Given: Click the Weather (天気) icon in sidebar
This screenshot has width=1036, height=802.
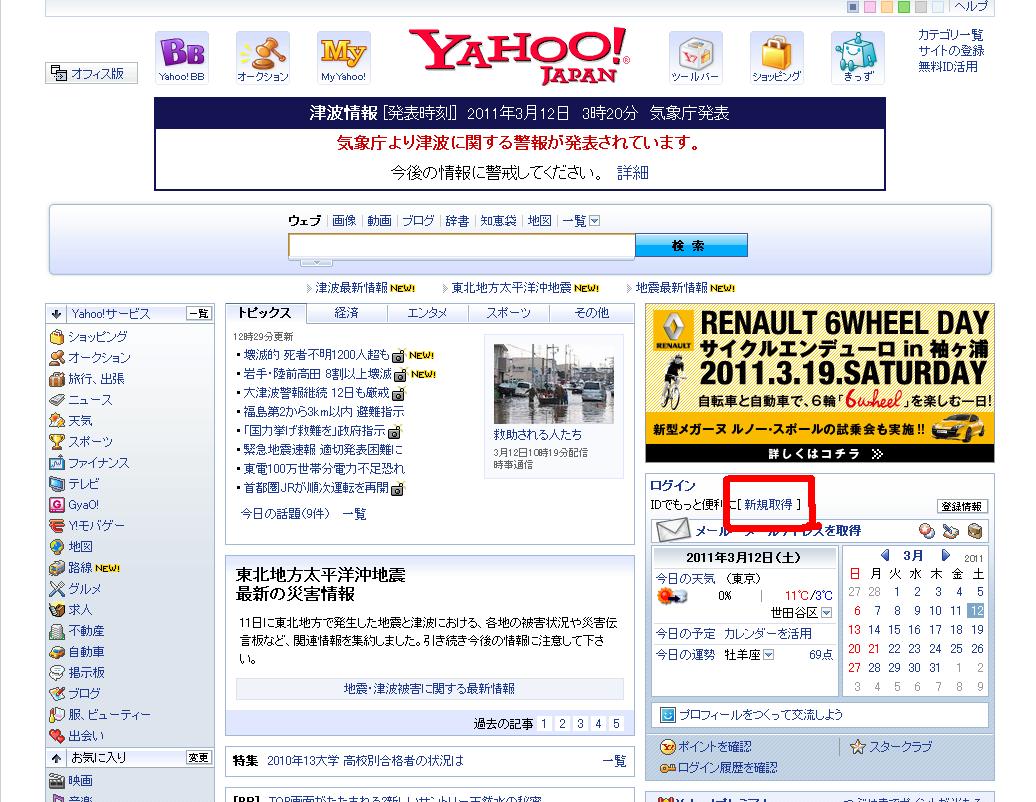Looking at the screenshot, I should pyautogui.click(x=57, y=421).
